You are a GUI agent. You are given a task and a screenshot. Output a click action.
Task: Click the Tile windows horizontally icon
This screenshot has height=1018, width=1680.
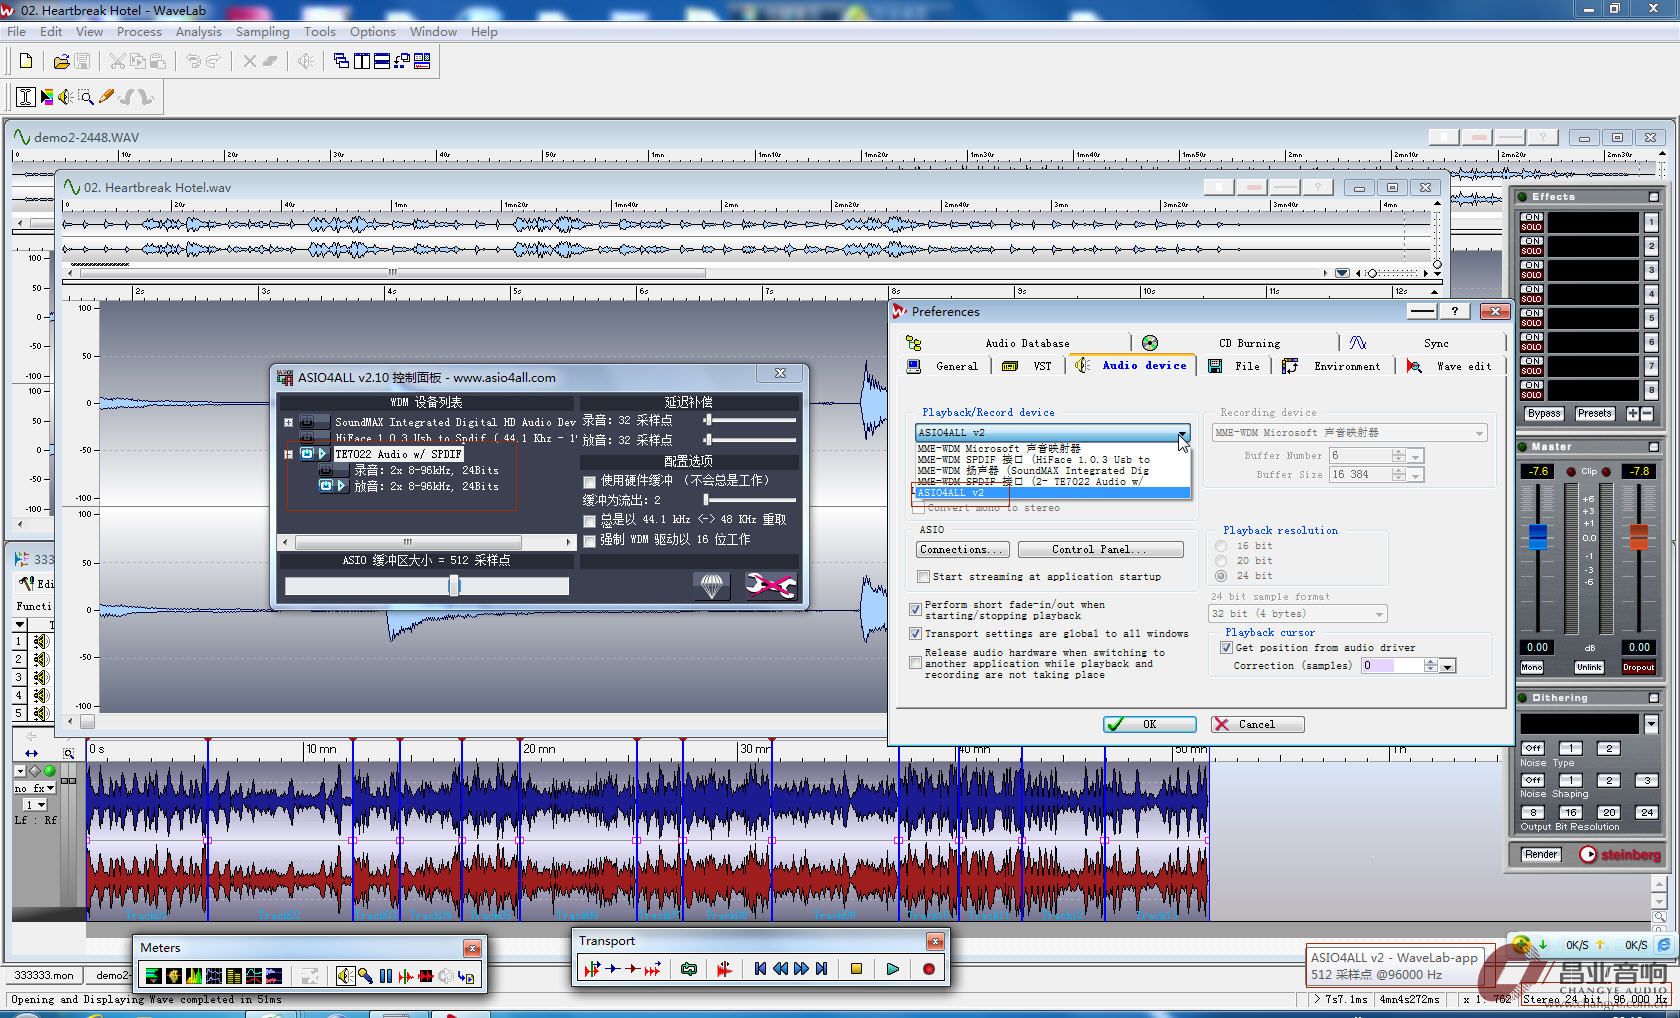pos(381,61)
